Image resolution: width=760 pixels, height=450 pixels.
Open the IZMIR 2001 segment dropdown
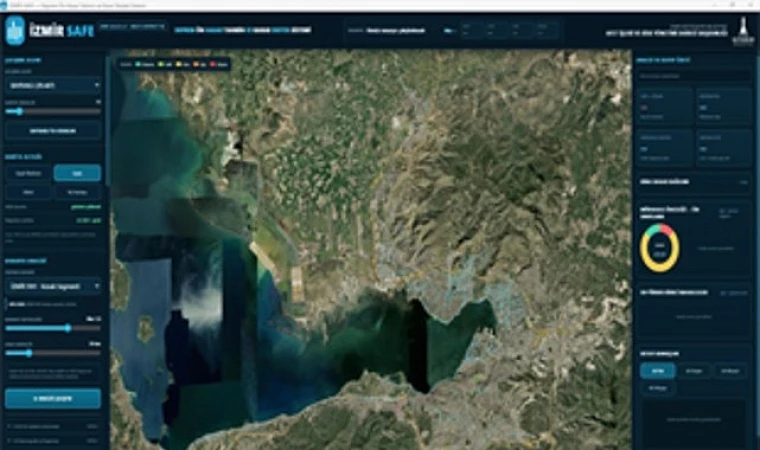click(x=53, y=286)
